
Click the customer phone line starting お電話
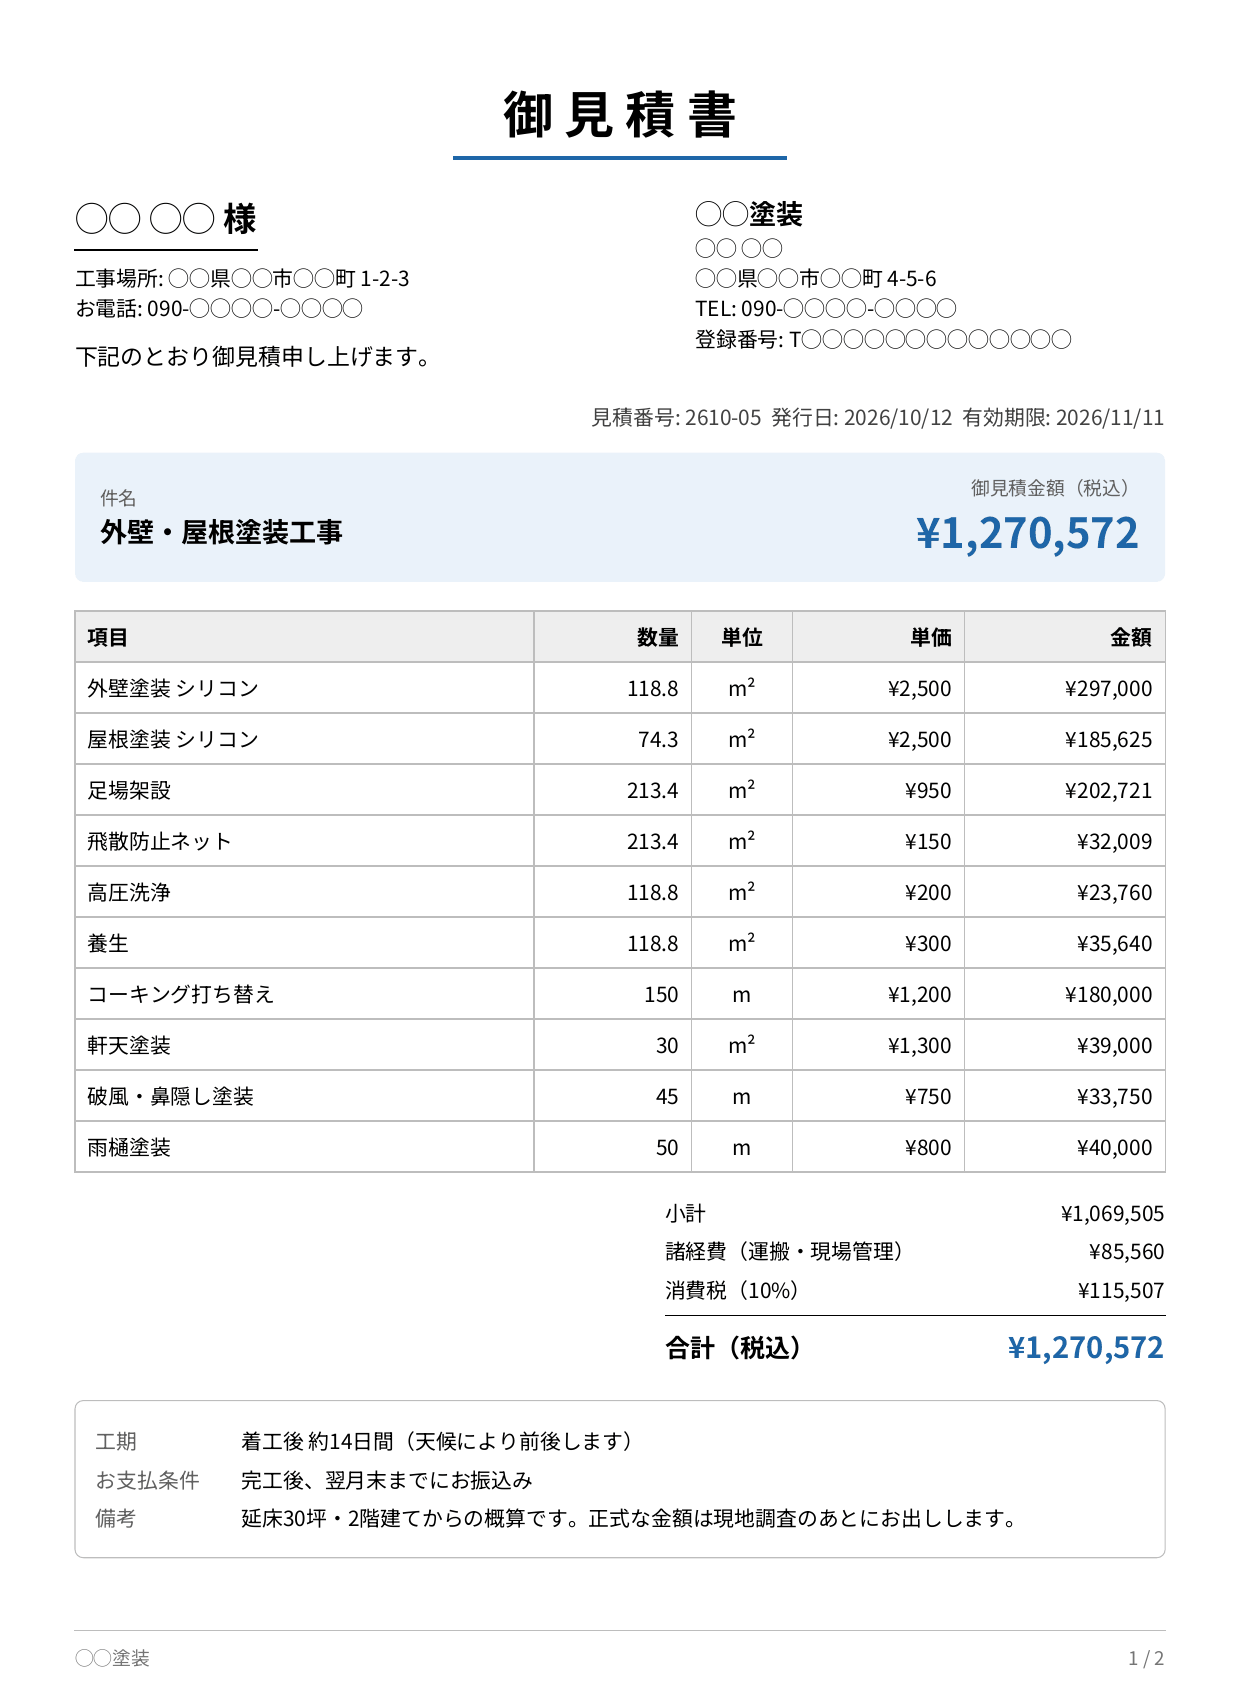tap(219, 308)
